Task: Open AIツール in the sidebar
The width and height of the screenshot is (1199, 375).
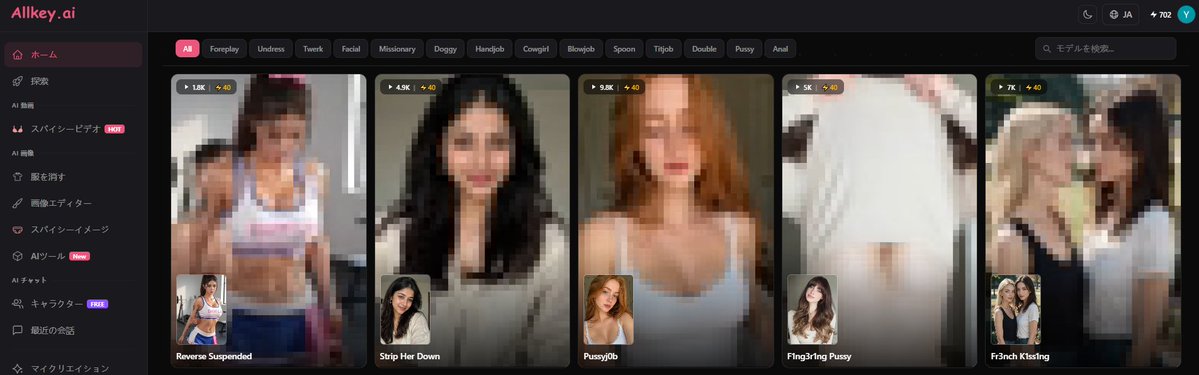Action: 73,256
